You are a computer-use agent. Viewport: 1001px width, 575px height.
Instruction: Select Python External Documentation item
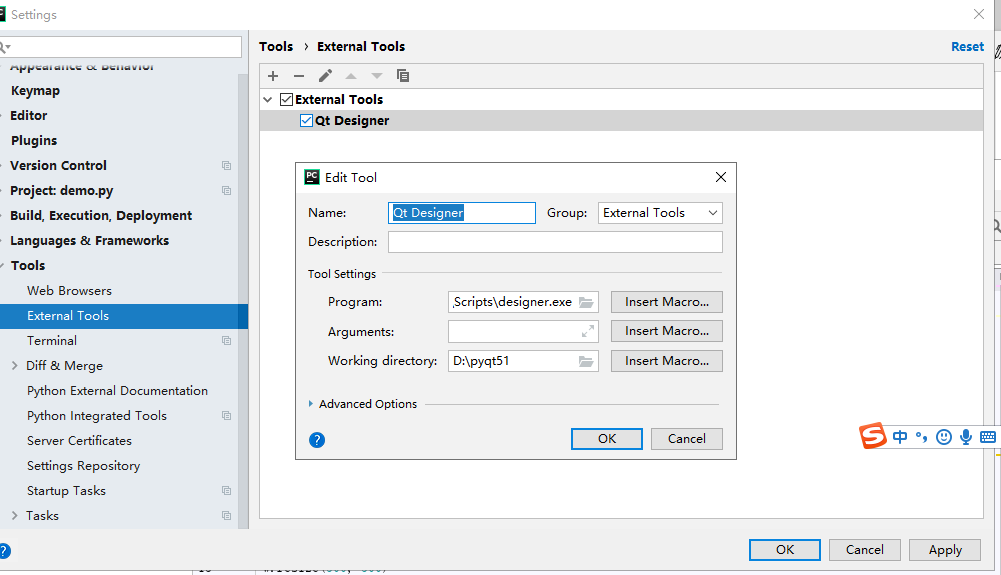click(x=117, y=391)
